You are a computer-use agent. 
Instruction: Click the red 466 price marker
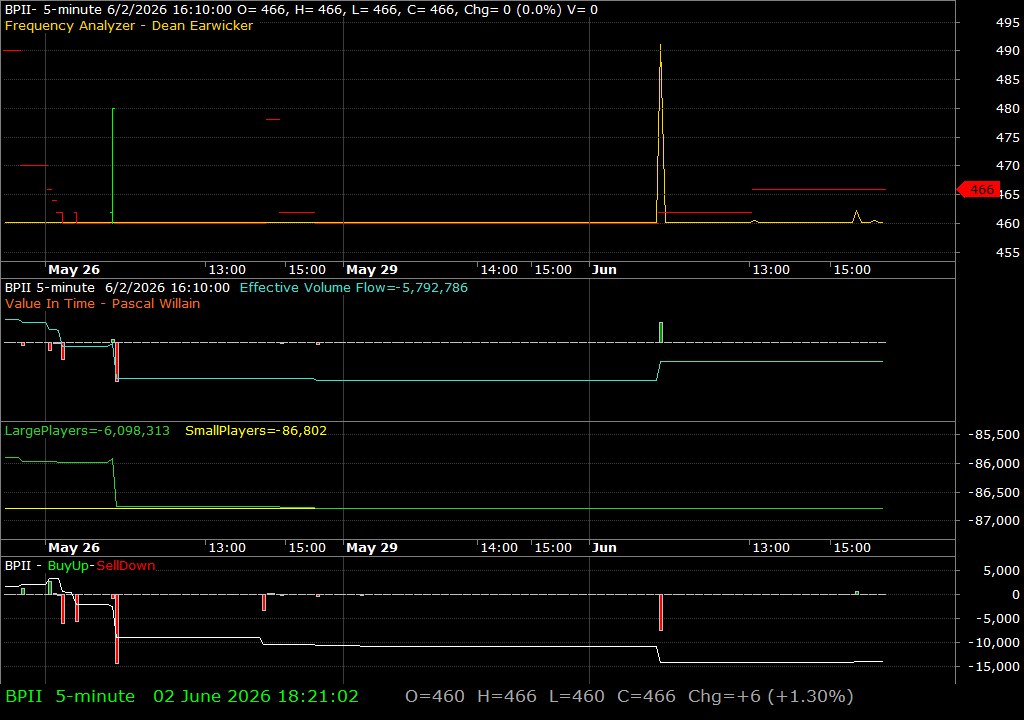[x=978, y=189]
